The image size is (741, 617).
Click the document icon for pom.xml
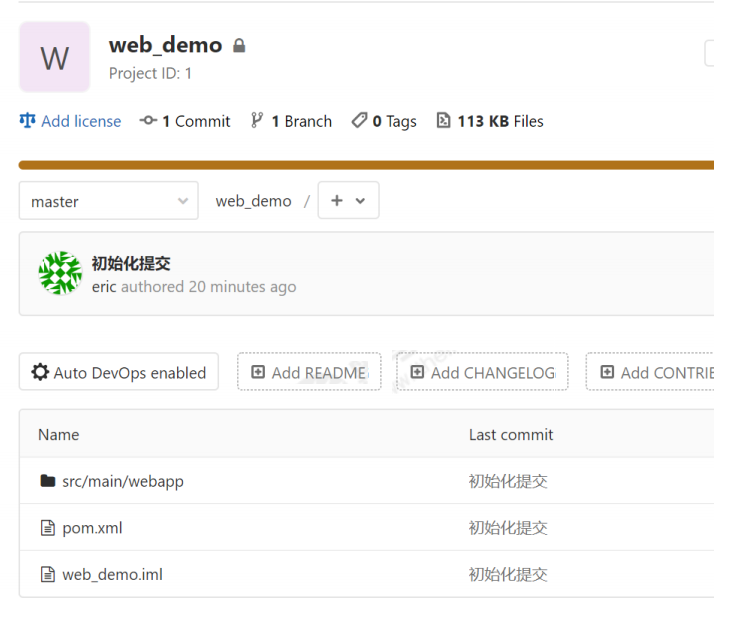coord(48,527)
